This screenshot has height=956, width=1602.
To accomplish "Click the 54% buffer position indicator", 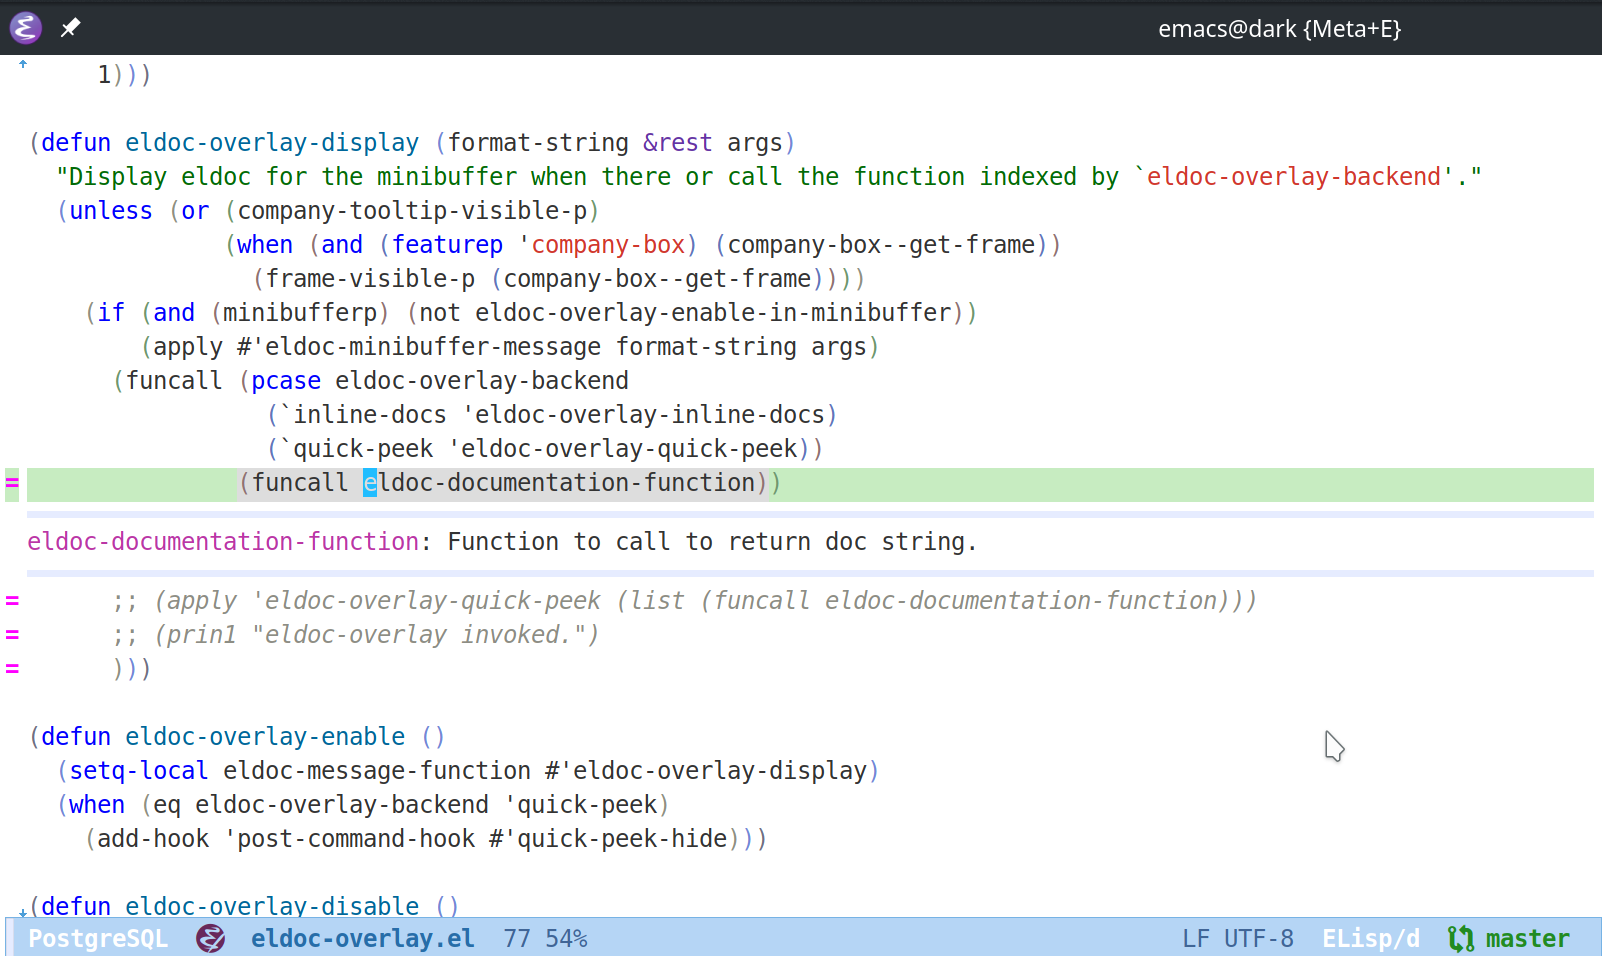I will click(566, 938).
